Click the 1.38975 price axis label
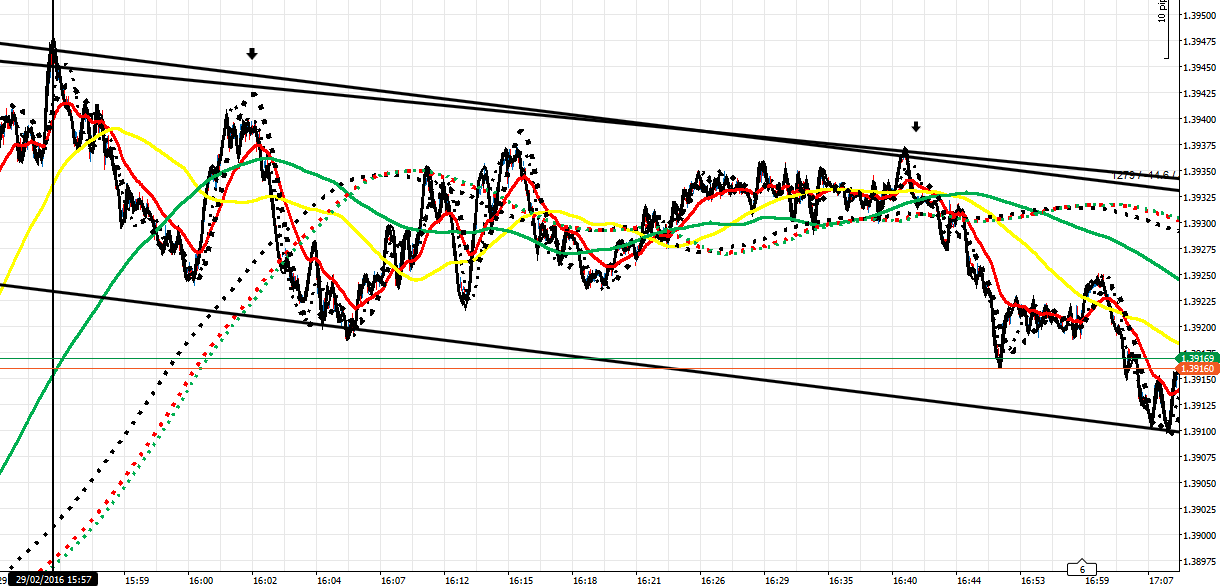 [1200, 562]
